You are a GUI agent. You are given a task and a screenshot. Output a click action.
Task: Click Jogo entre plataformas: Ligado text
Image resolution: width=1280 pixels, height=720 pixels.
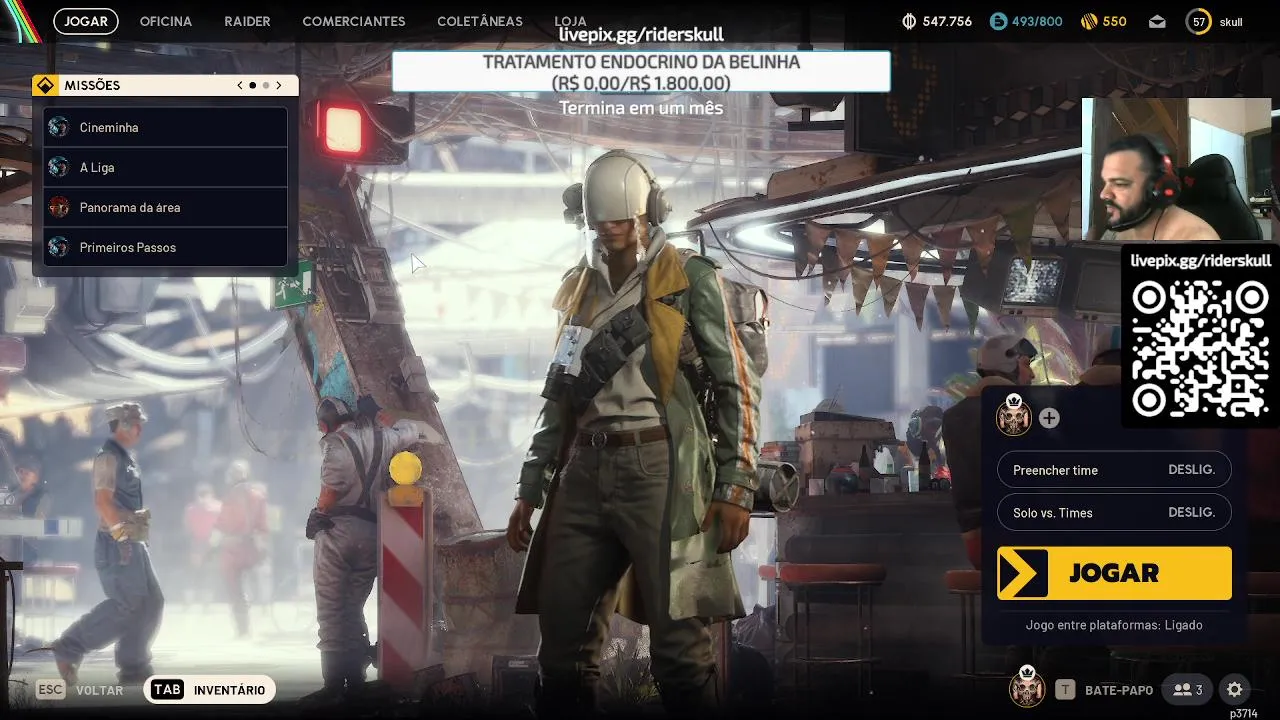1114,625
